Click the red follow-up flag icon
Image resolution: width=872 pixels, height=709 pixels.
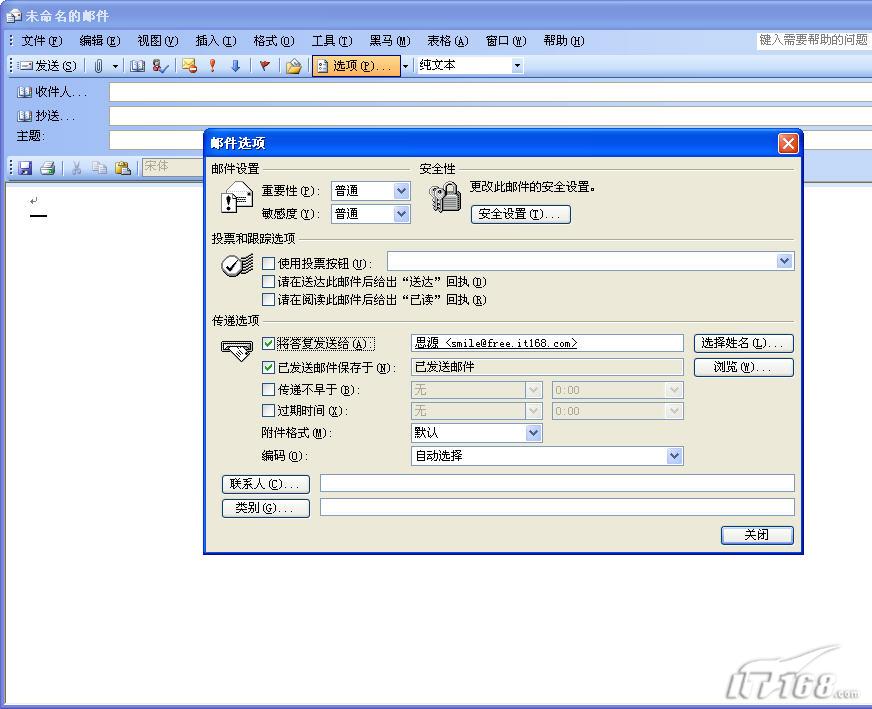tap(265, 66)
